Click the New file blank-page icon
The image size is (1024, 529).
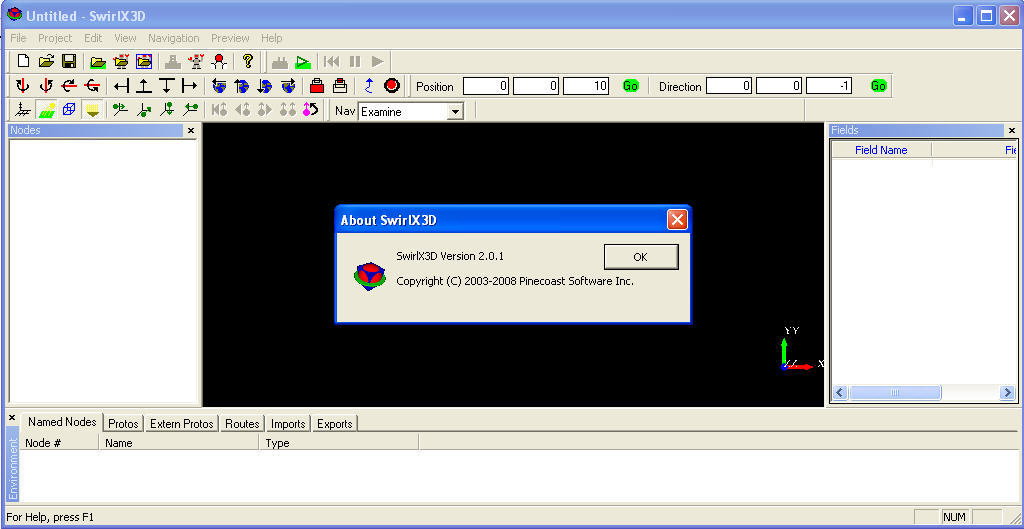point(24,61)
